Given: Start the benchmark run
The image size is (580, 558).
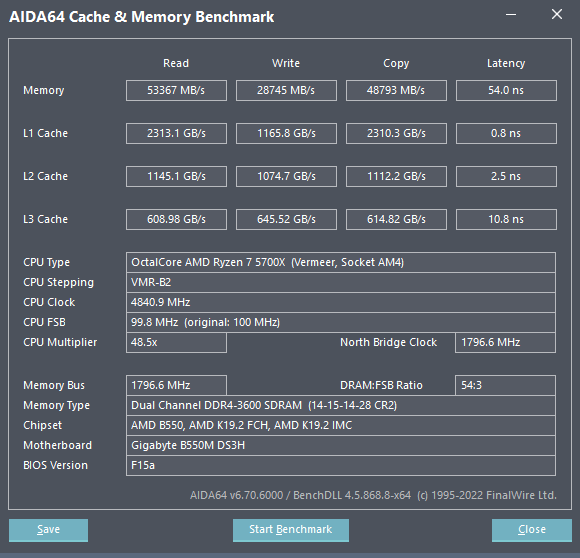Looking at the screenshot, I should [291, 530].
